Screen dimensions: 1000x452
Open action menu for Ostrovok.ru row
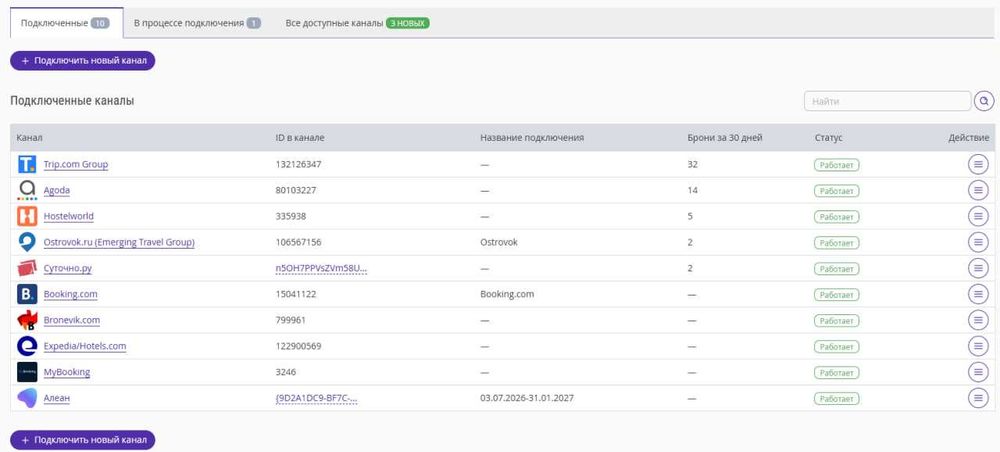978,242
